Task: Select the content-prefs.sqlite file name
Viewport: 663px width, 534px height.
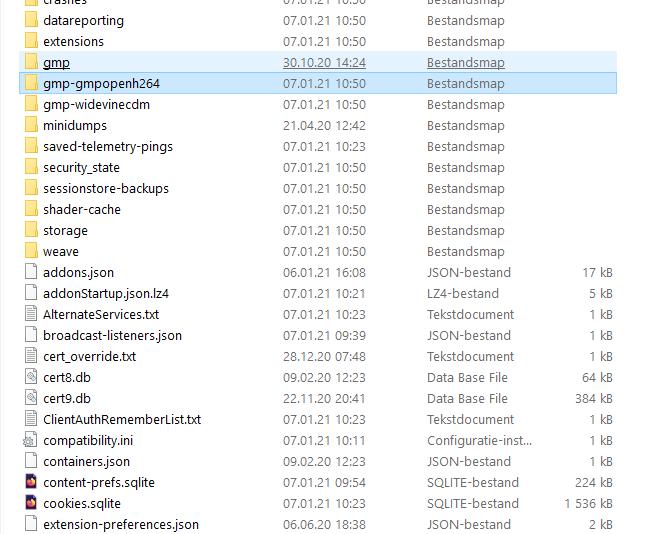Action: click(99, 482)
